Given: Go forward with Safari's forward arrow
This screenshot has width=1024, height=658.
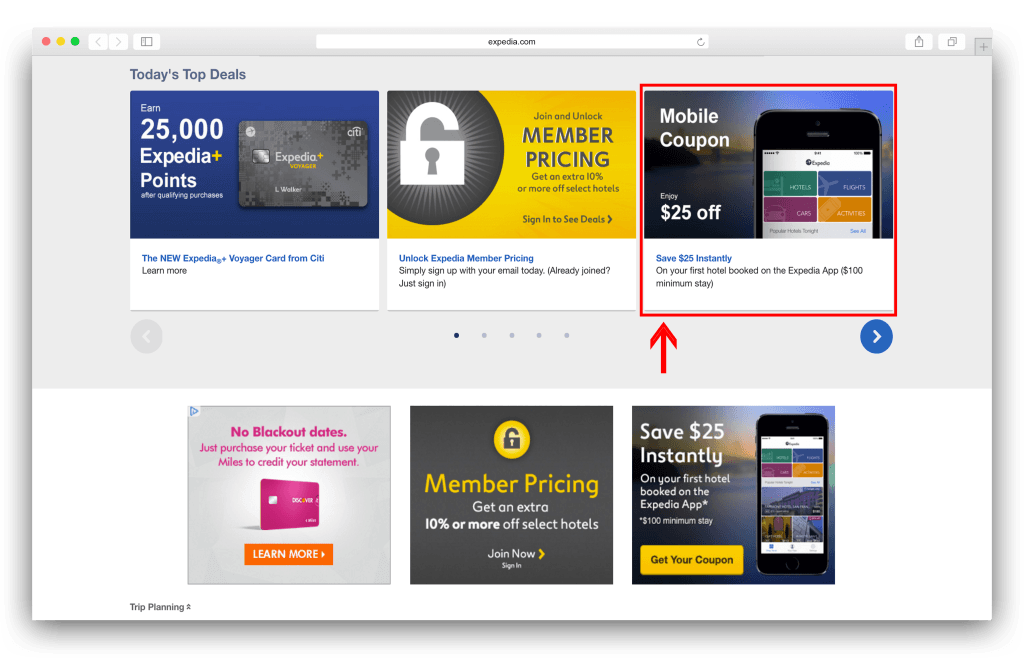Looking at the screenshot, I should 118,42.
